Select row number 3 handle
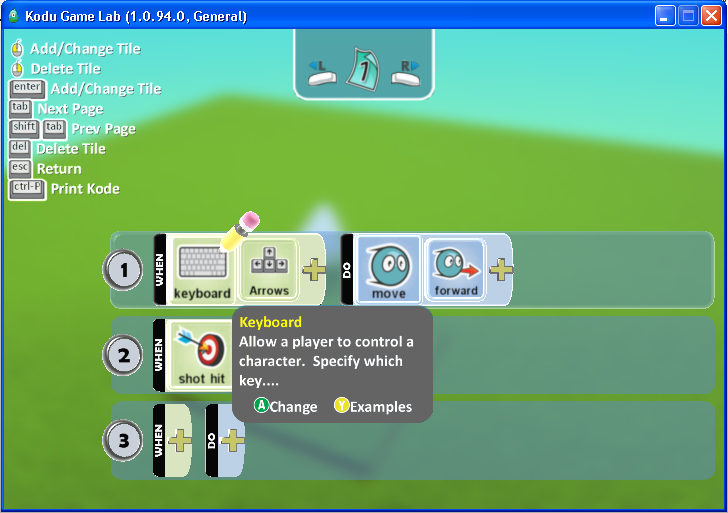Screen dimensions: 728x513 tap(124, 440)
